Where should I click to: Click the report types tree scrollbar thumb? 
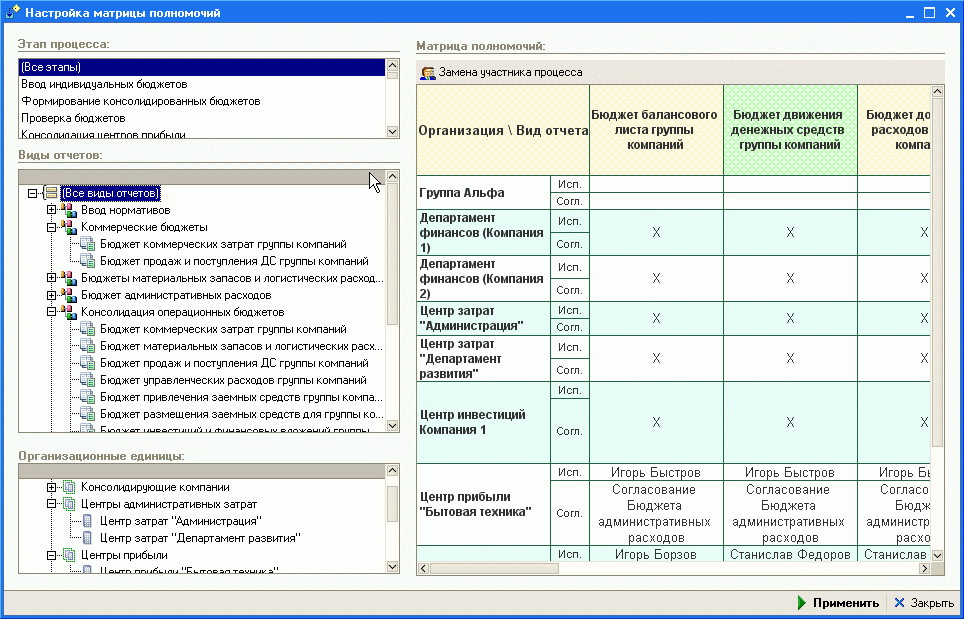click(x=392, y=253)
